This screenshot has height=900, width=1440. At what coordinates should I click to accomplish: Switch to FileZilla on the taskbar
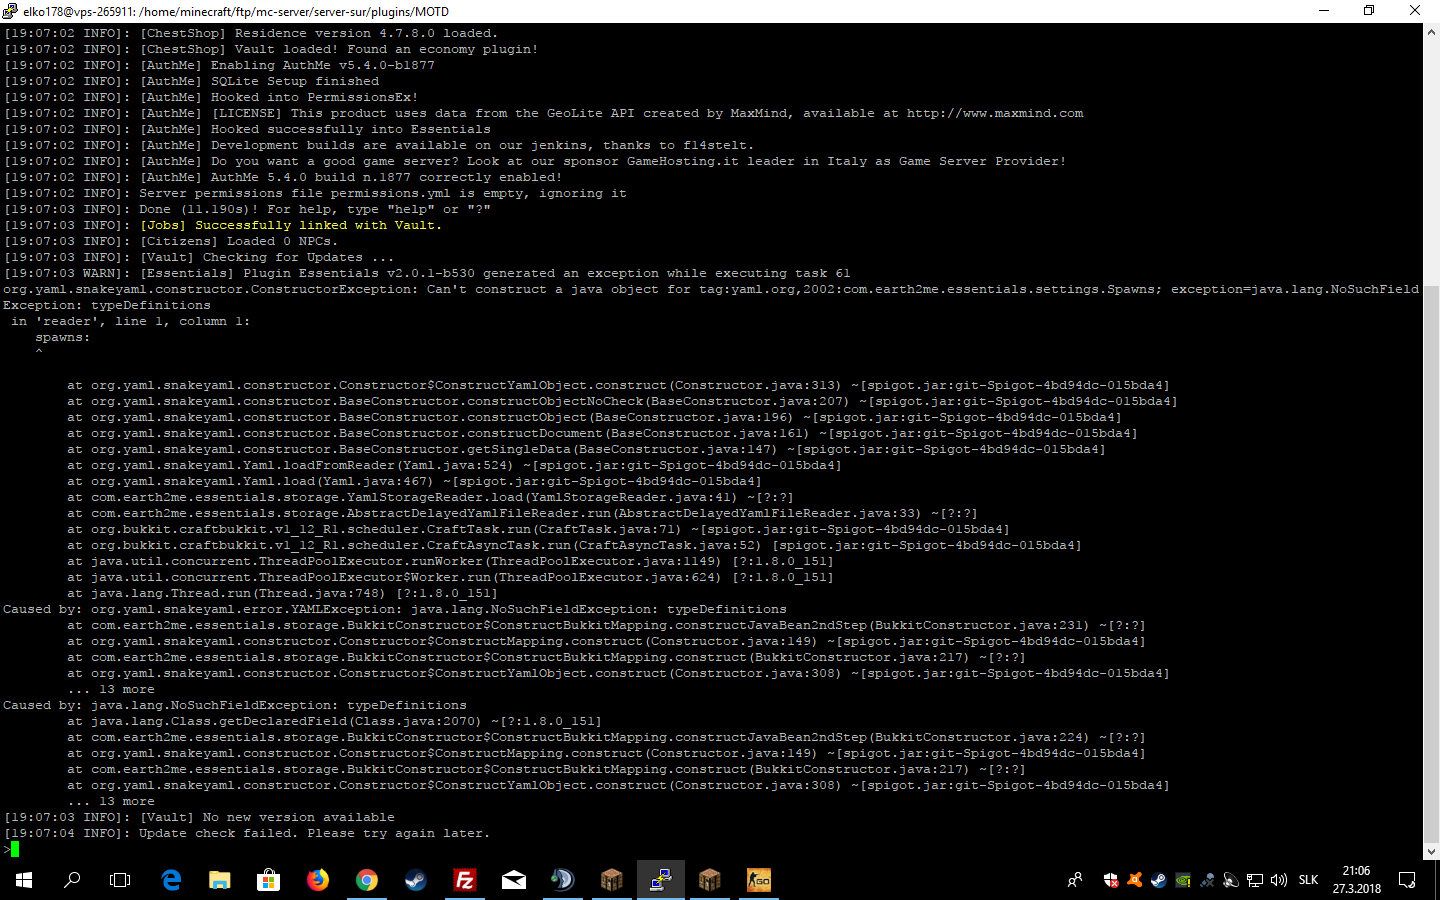click(465, 880)
